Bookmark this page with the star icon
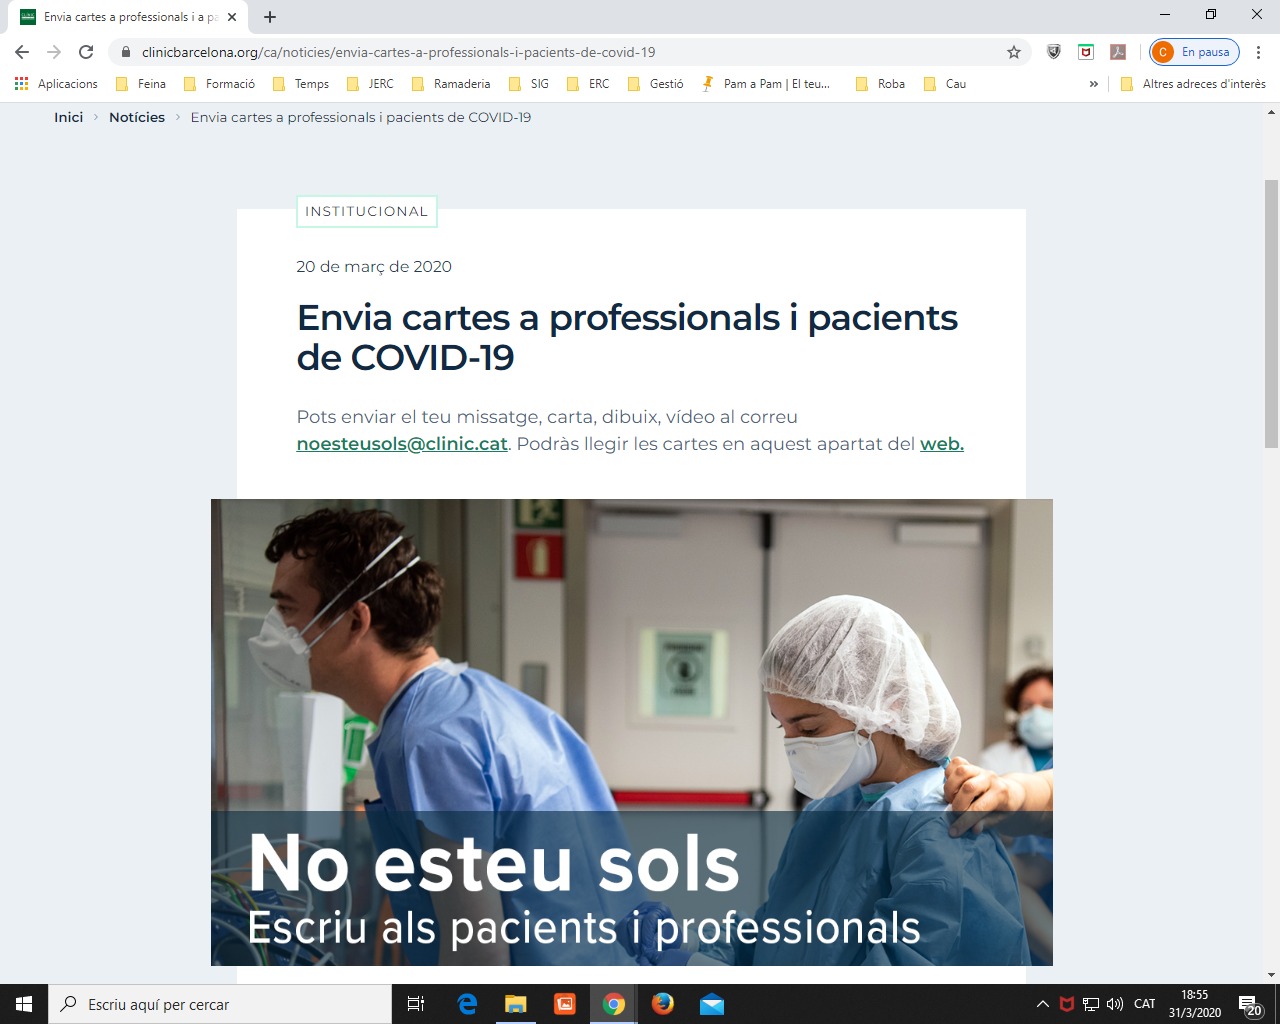This screenshot has width=1280, height=1024. point(1013,52)
